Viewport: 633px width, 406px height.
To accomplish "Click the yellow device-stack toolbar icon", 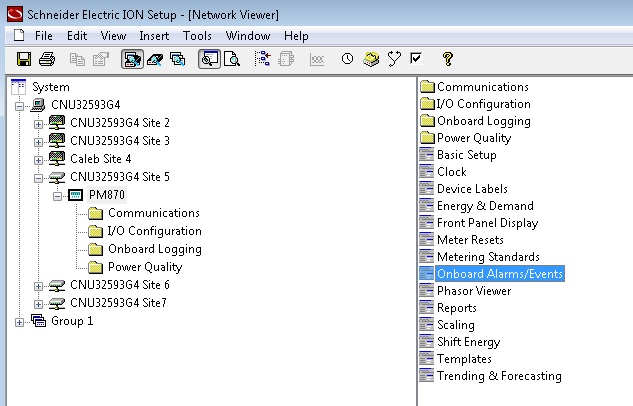I will pos(371,59).
